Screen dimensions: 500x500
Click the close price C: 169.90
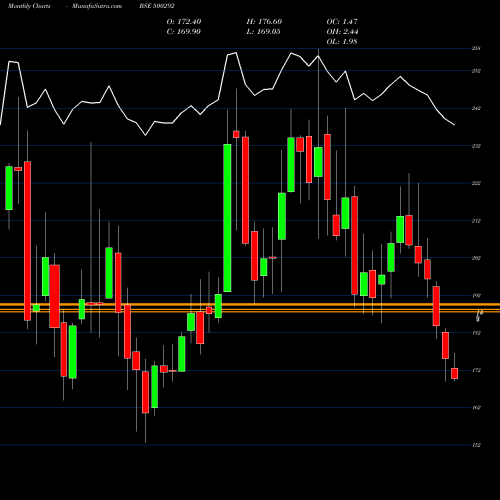pyautogui.click(x=184, y=32)
